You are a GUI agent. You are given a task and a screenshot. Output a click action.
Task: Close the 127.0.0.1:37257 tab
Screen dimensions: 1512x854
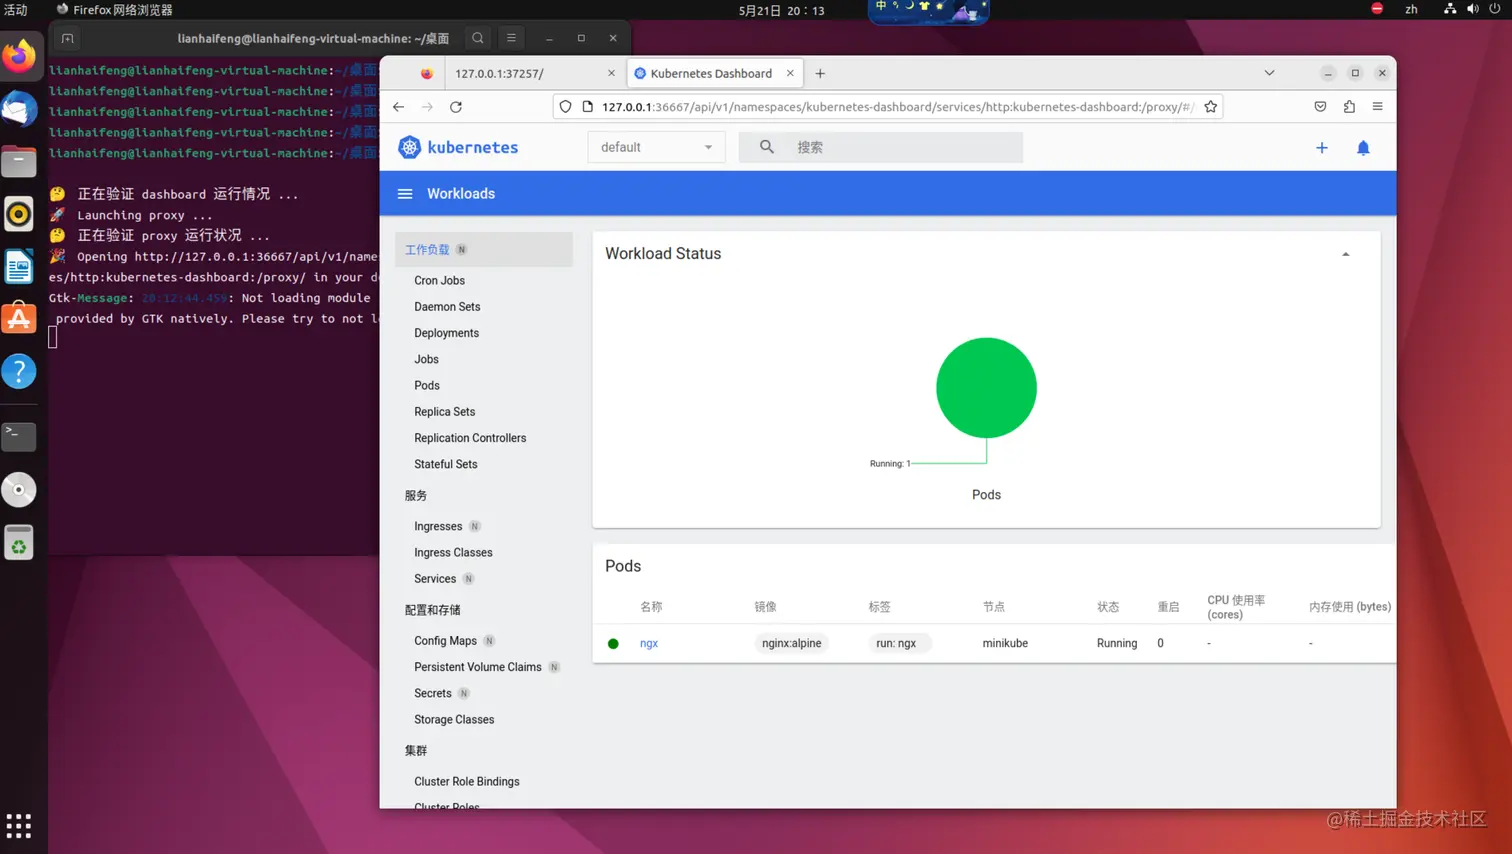pyautogui.click(x=611, y=73)
